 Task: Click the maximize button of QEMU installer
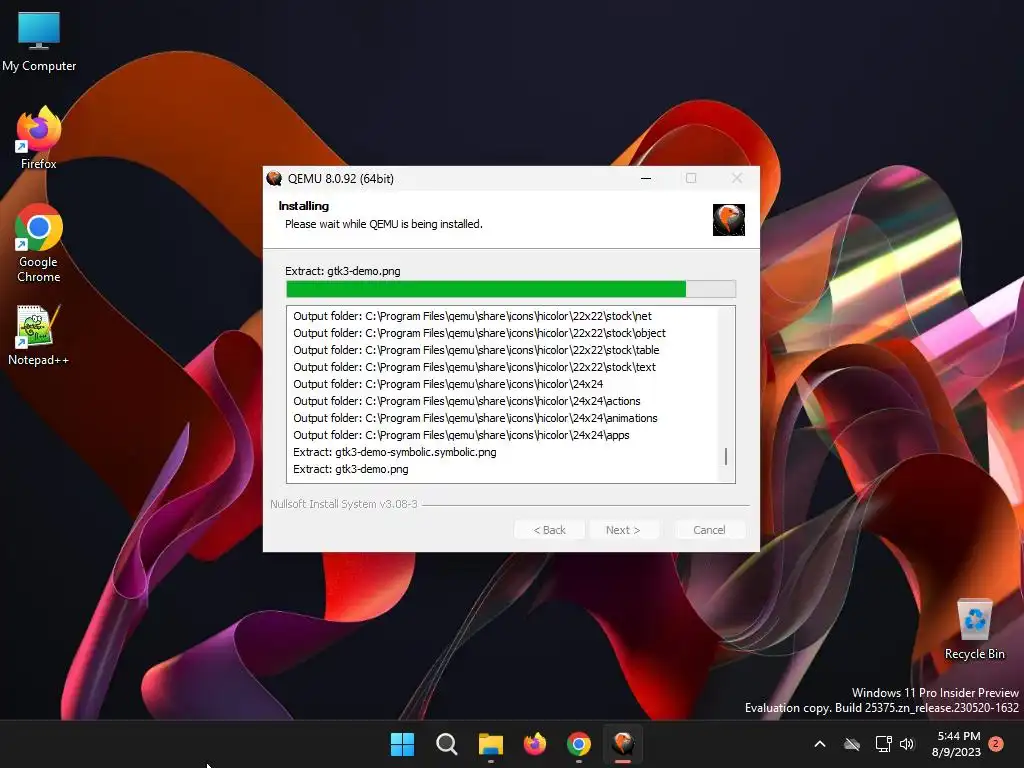[691, 178]
